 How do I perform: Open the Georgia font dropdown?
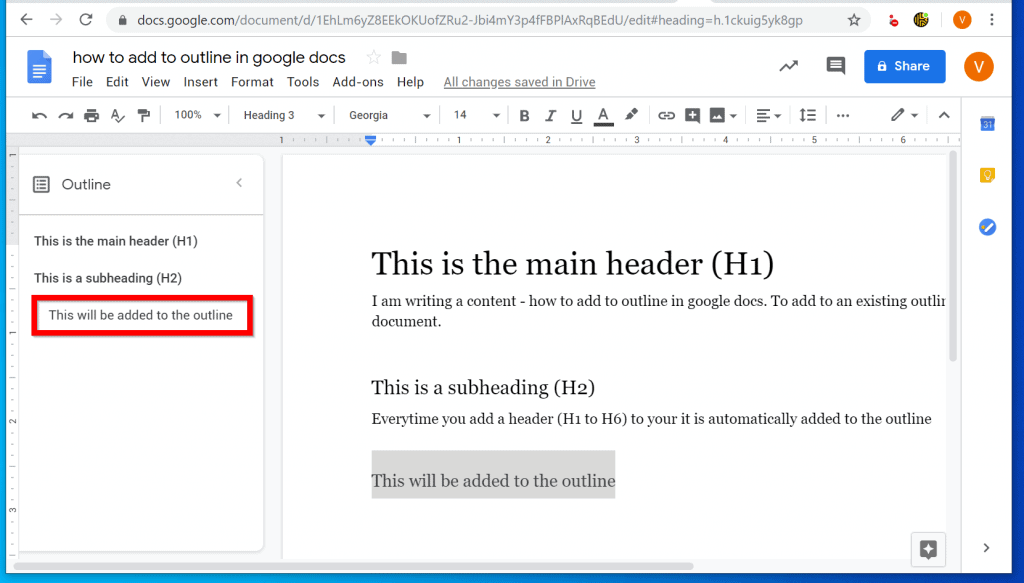click(389, 116)
